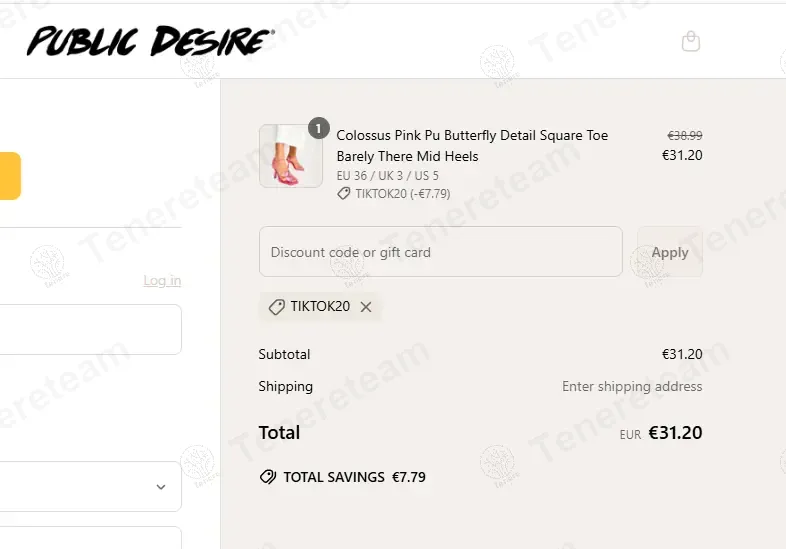Click the TOTAL SAVINGS €7.79 text
786x549 pixels.
[354, 477]
